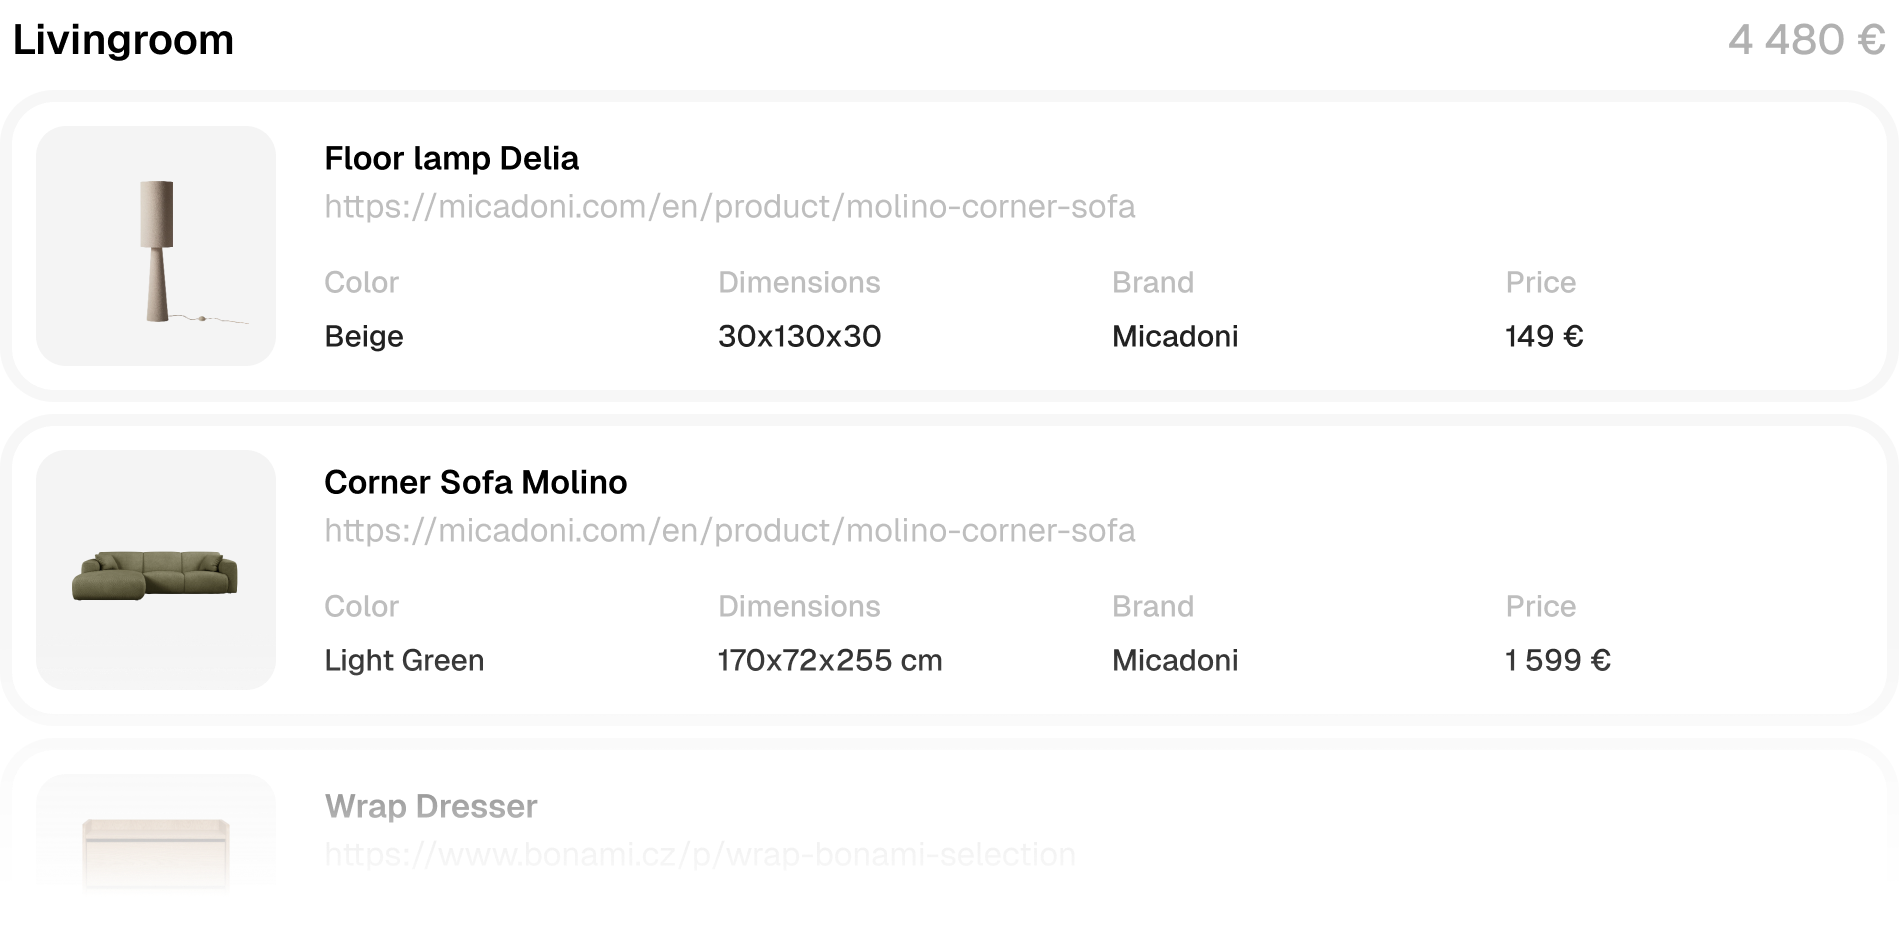Select the title Corner Sofa Molino

pos(475,482)
